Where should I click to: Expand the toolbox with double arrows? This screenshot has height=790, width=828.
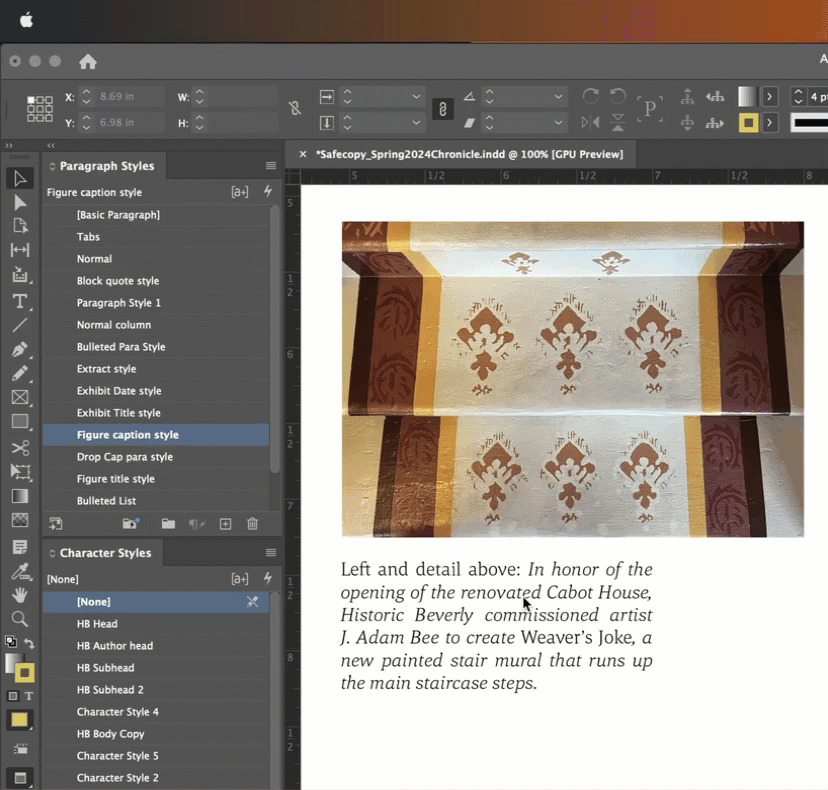(9, 145)
